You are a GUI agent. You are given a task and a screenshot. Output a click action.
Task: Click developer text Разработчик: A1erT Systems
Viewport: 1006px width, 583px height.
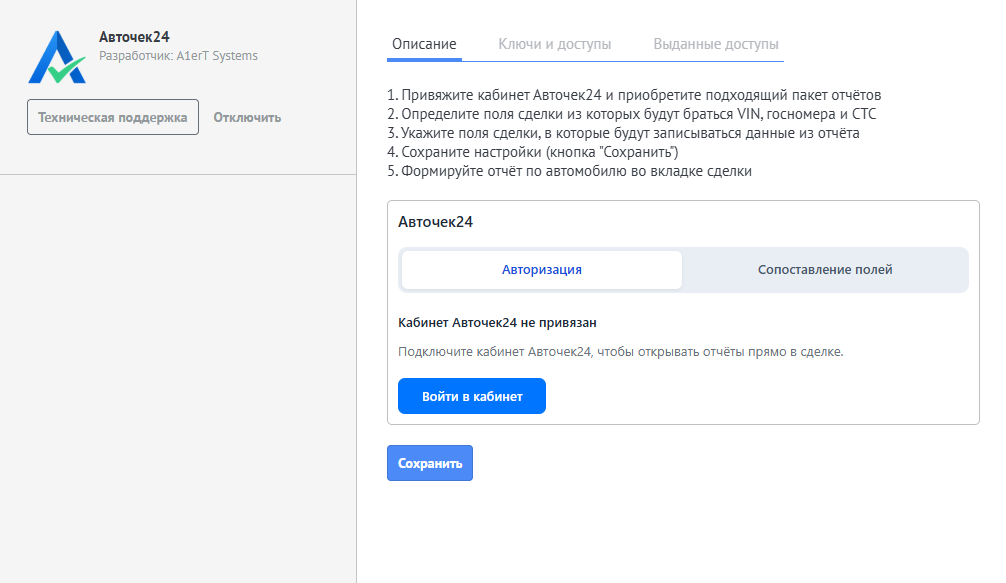coord(178,56)
